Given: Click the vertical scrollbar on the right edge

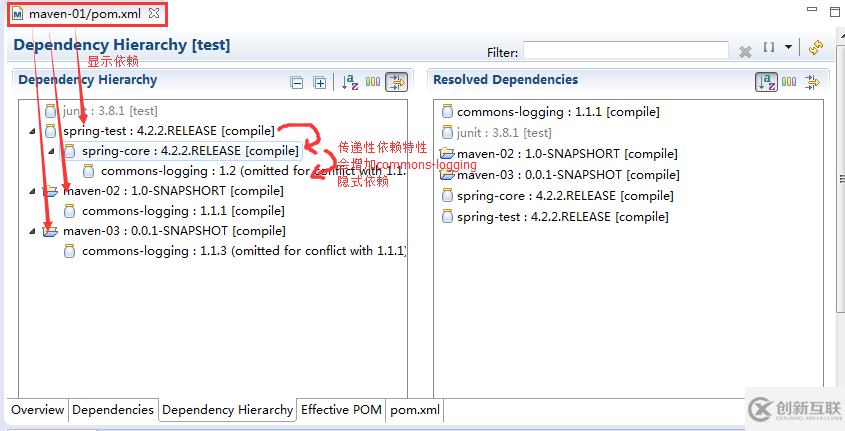Looking at the screenshot, I should 841,179.
